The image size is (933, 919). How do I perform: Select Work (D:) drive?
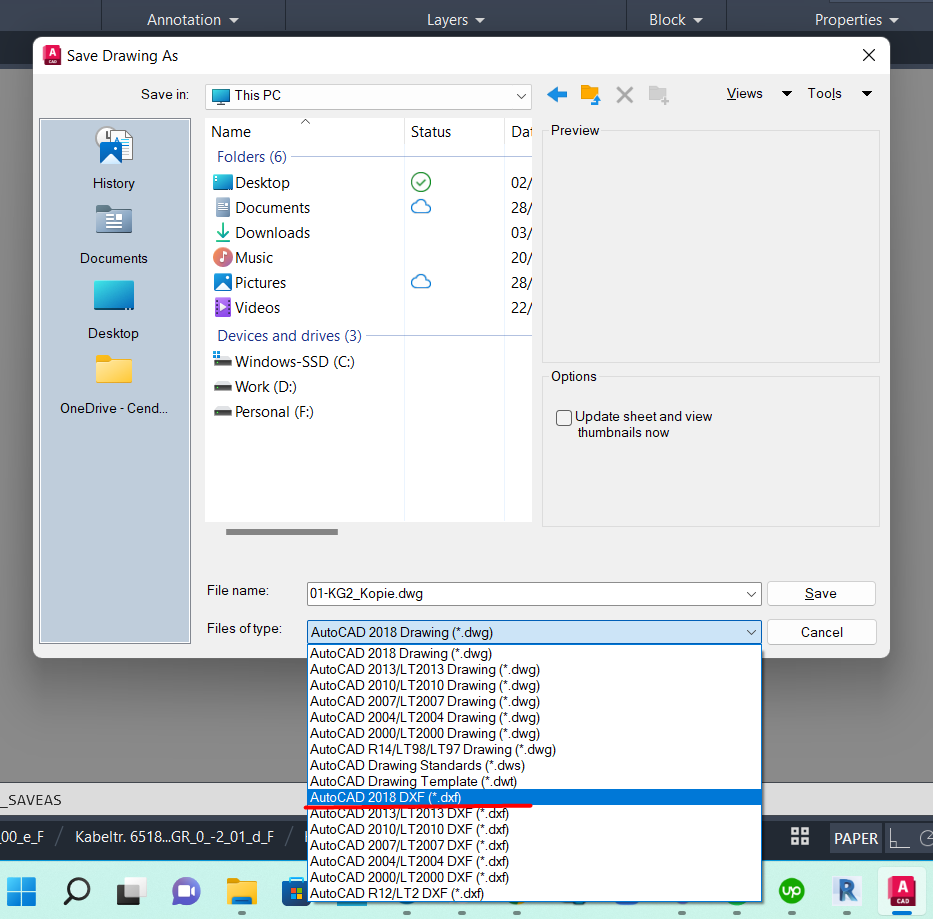tap(255, 387)
